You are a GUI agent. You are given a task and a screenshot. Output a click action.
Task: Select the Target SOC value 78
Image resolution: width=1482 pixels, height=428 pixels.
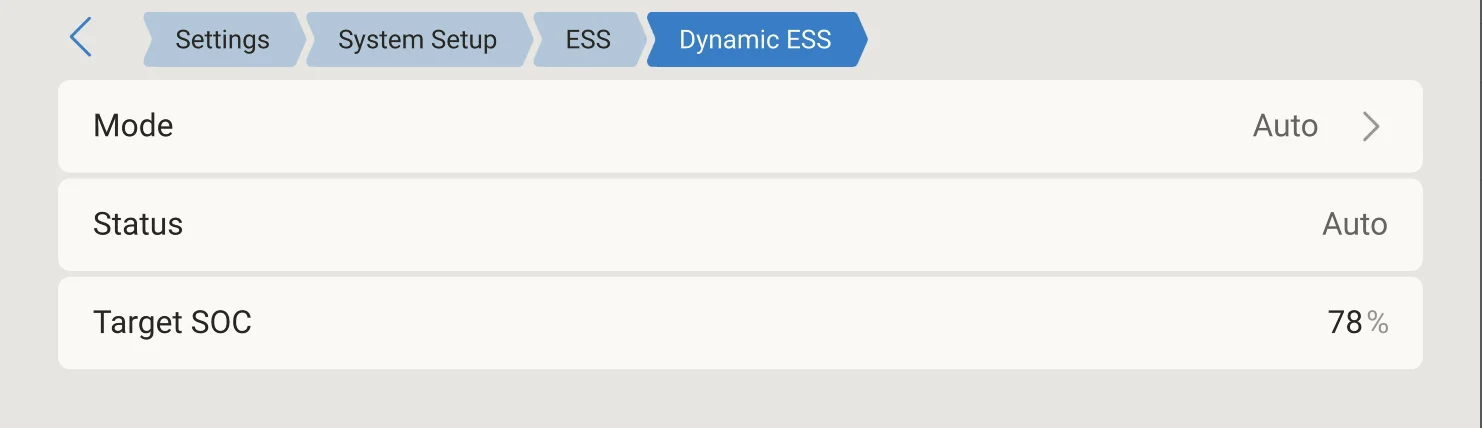[1345, 322]
